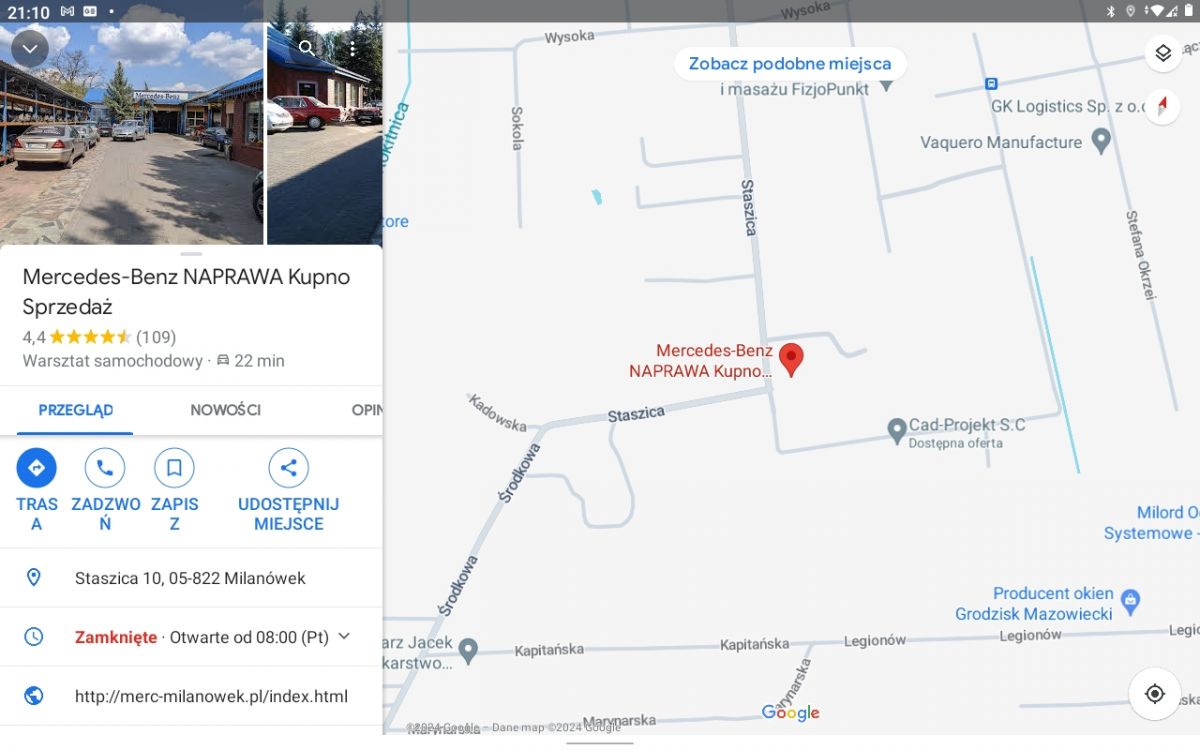Call the workshop via the Zadzwoń icon
The width and height of the screenshot is (1200, 750).
click(x=105, y=467)
